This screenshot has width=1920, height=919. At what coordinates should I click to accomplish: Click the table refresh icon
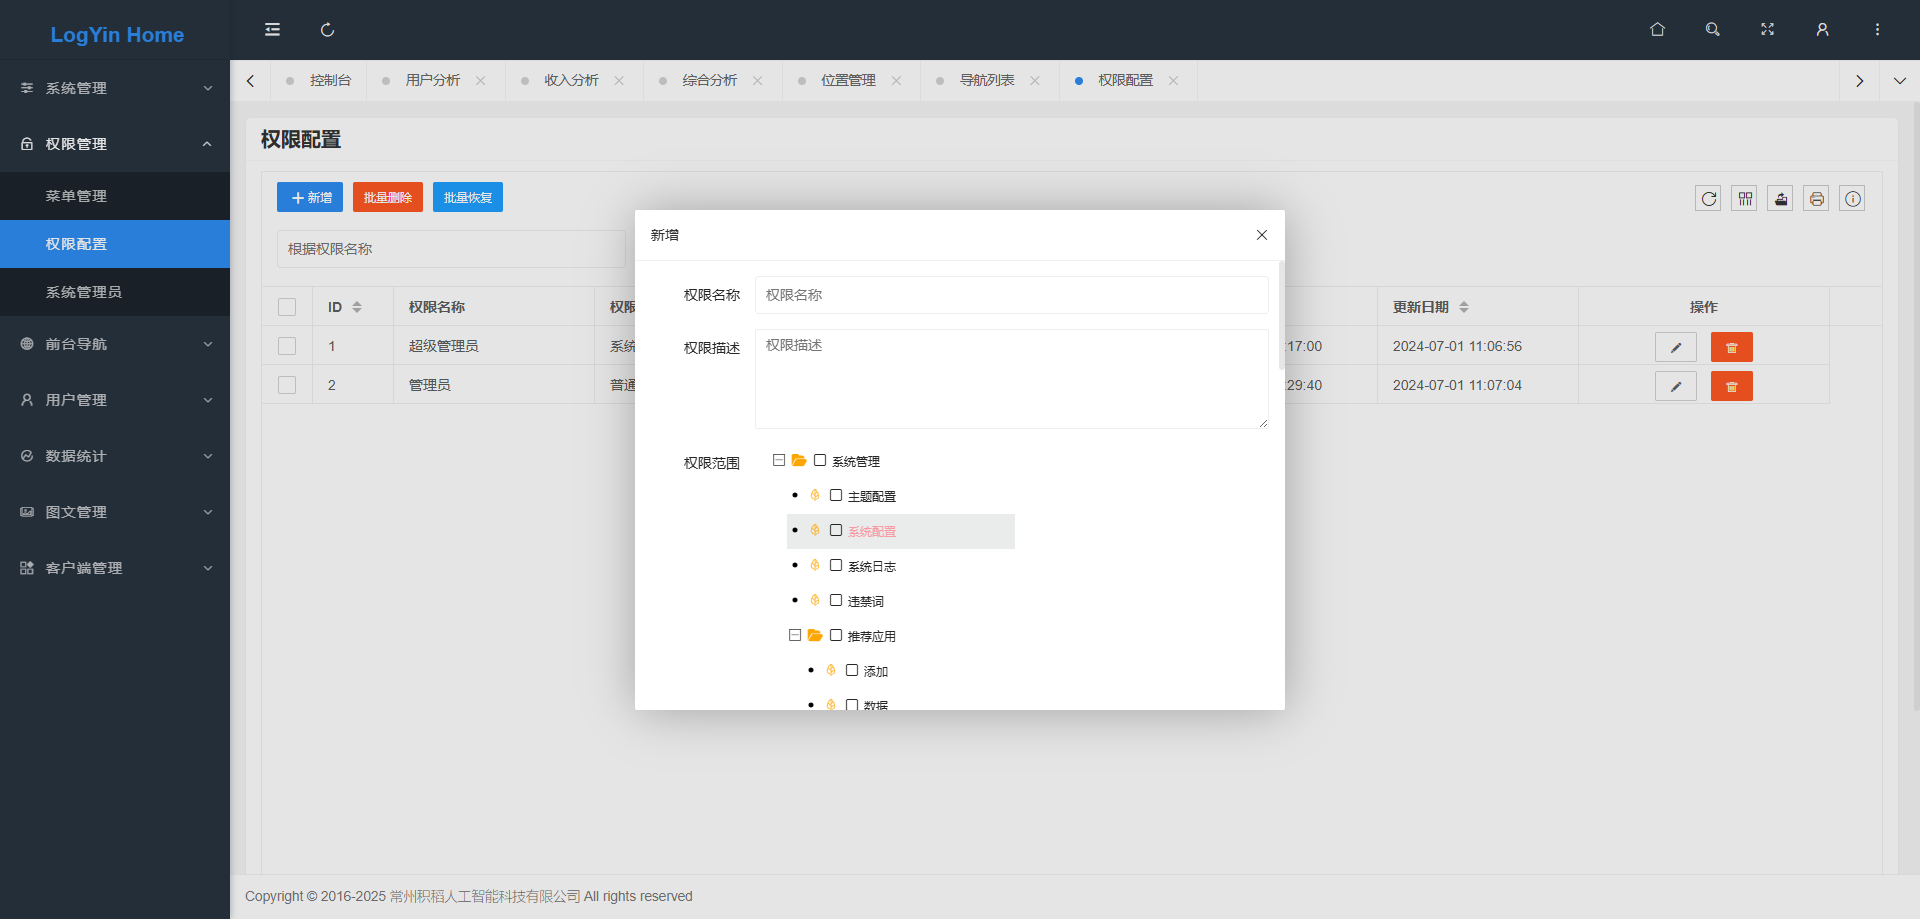(x=1709, y=199)
